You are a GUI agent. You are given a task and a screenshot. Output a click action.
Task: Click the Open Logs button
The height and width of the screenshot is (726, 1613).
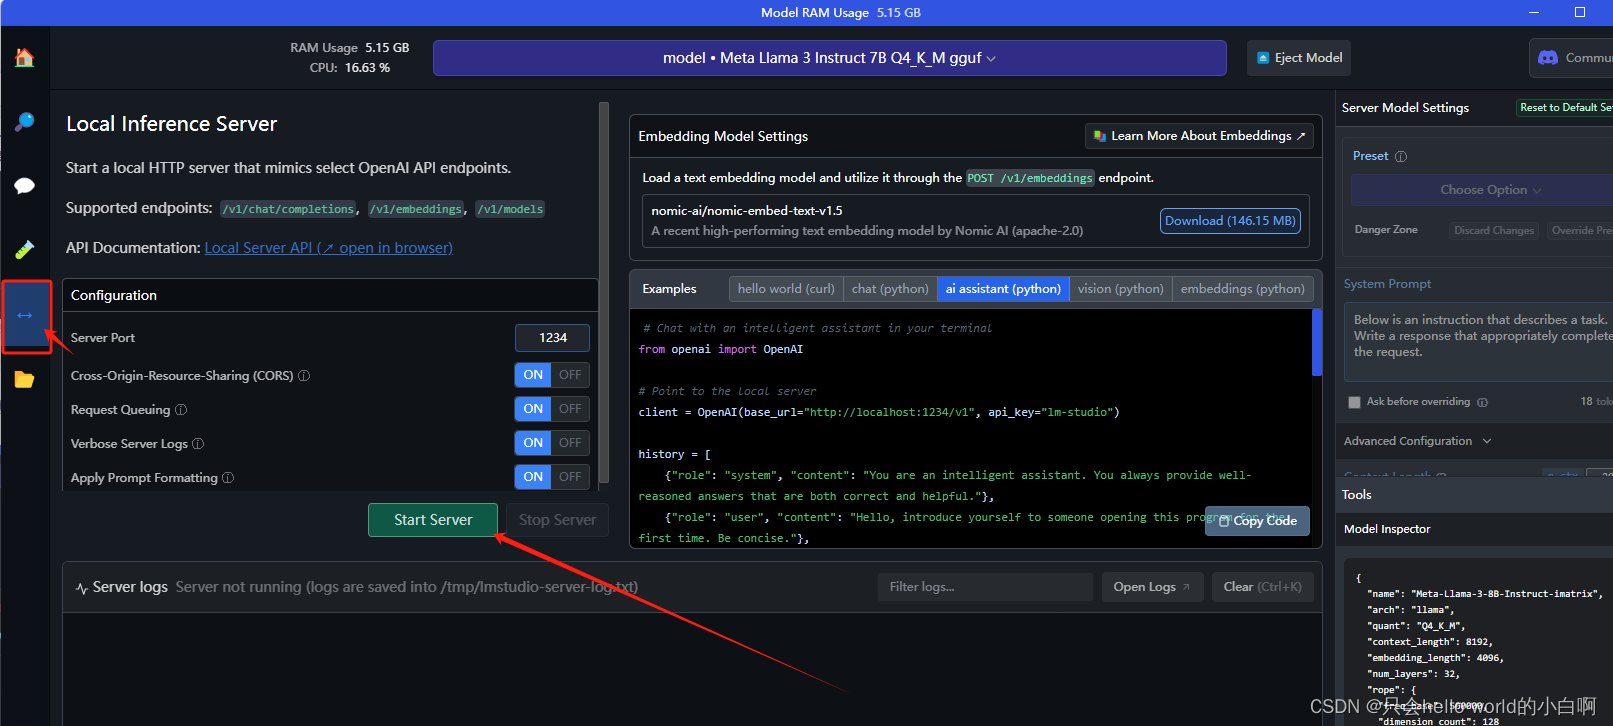click(1152, 587)
